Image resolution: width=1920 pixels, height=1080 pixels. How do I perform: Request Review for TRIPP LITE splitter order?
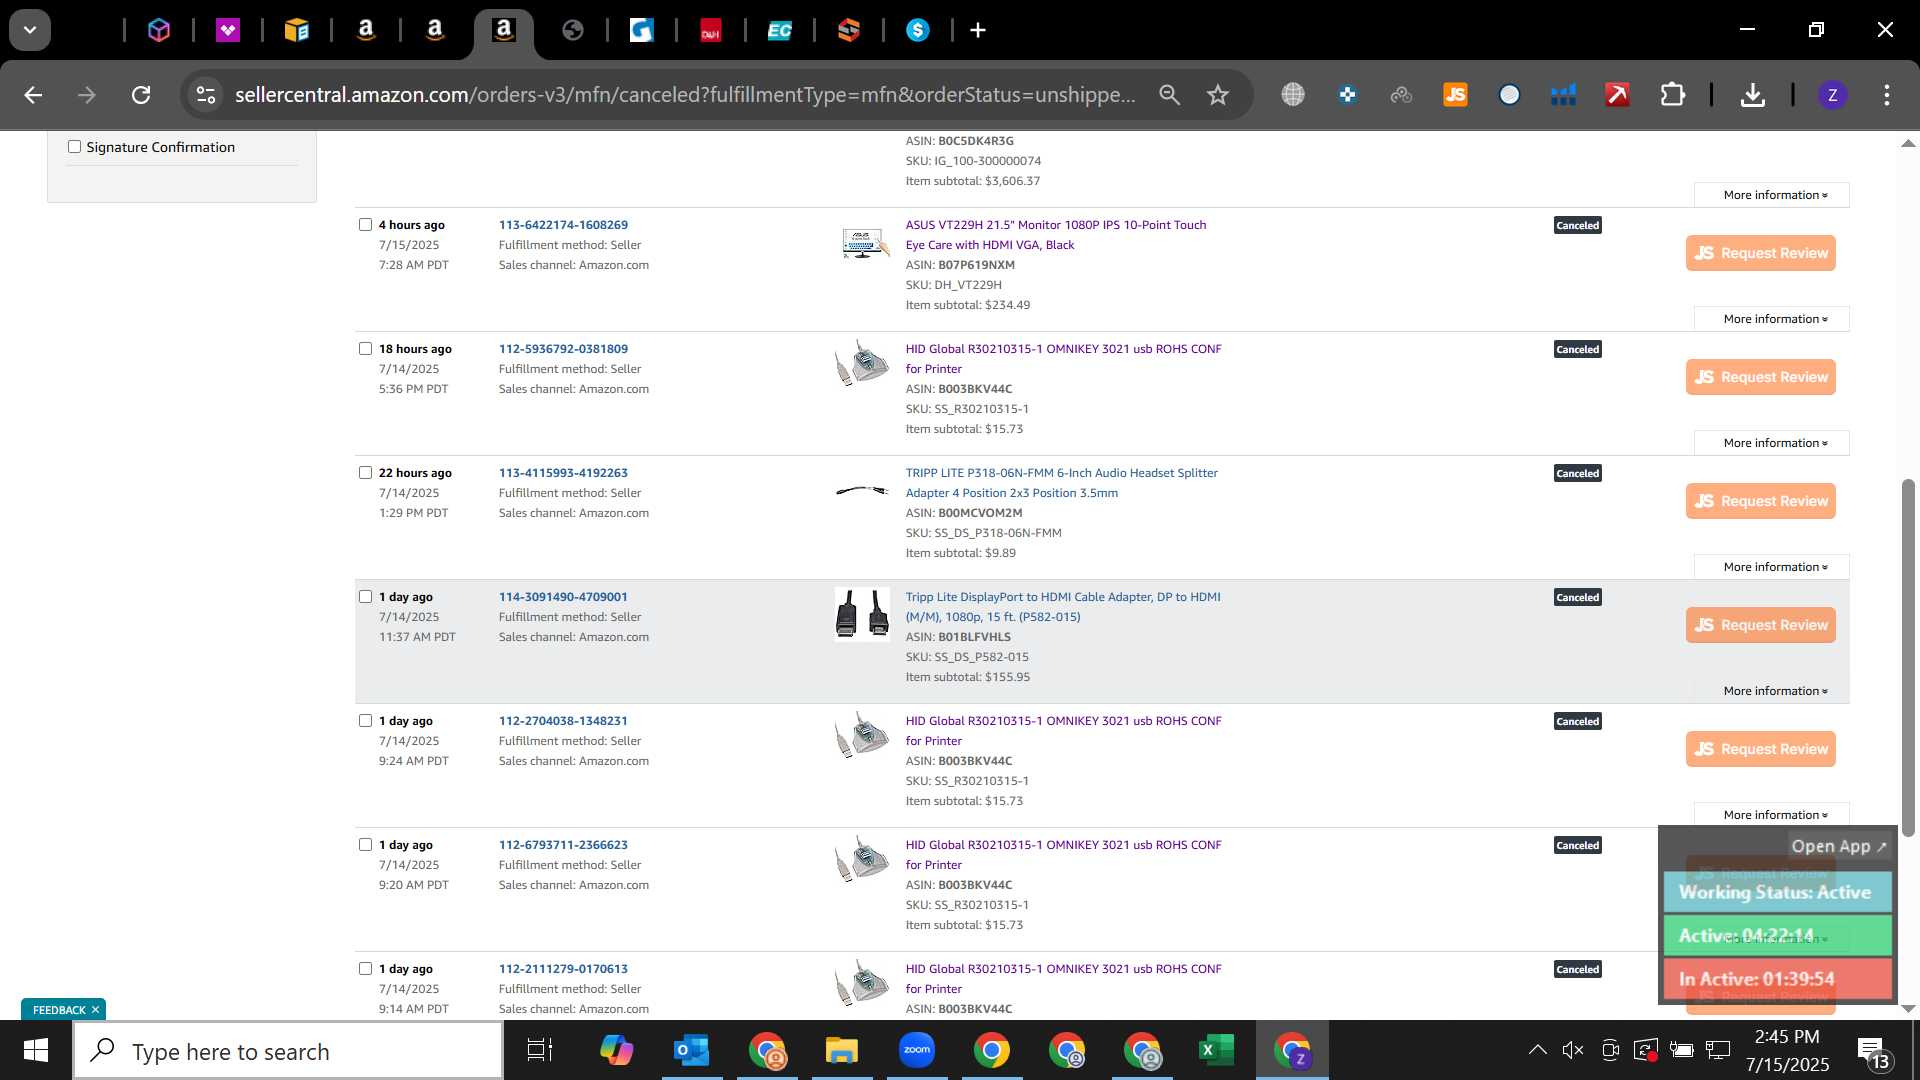(1760, 501)
